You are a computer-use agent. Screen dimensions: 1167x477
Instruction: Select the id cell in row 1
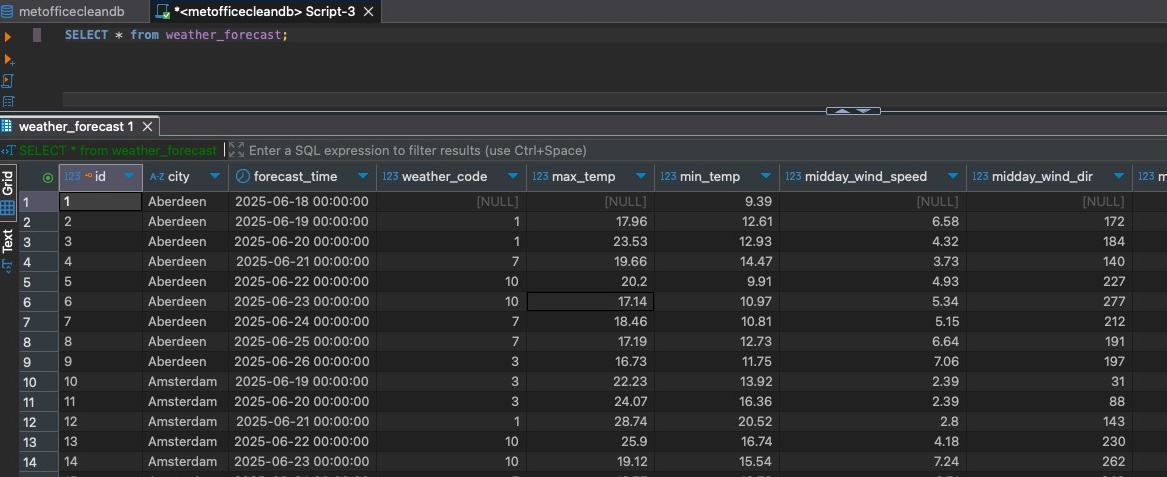pyautogui.click(x=100, y=201)
